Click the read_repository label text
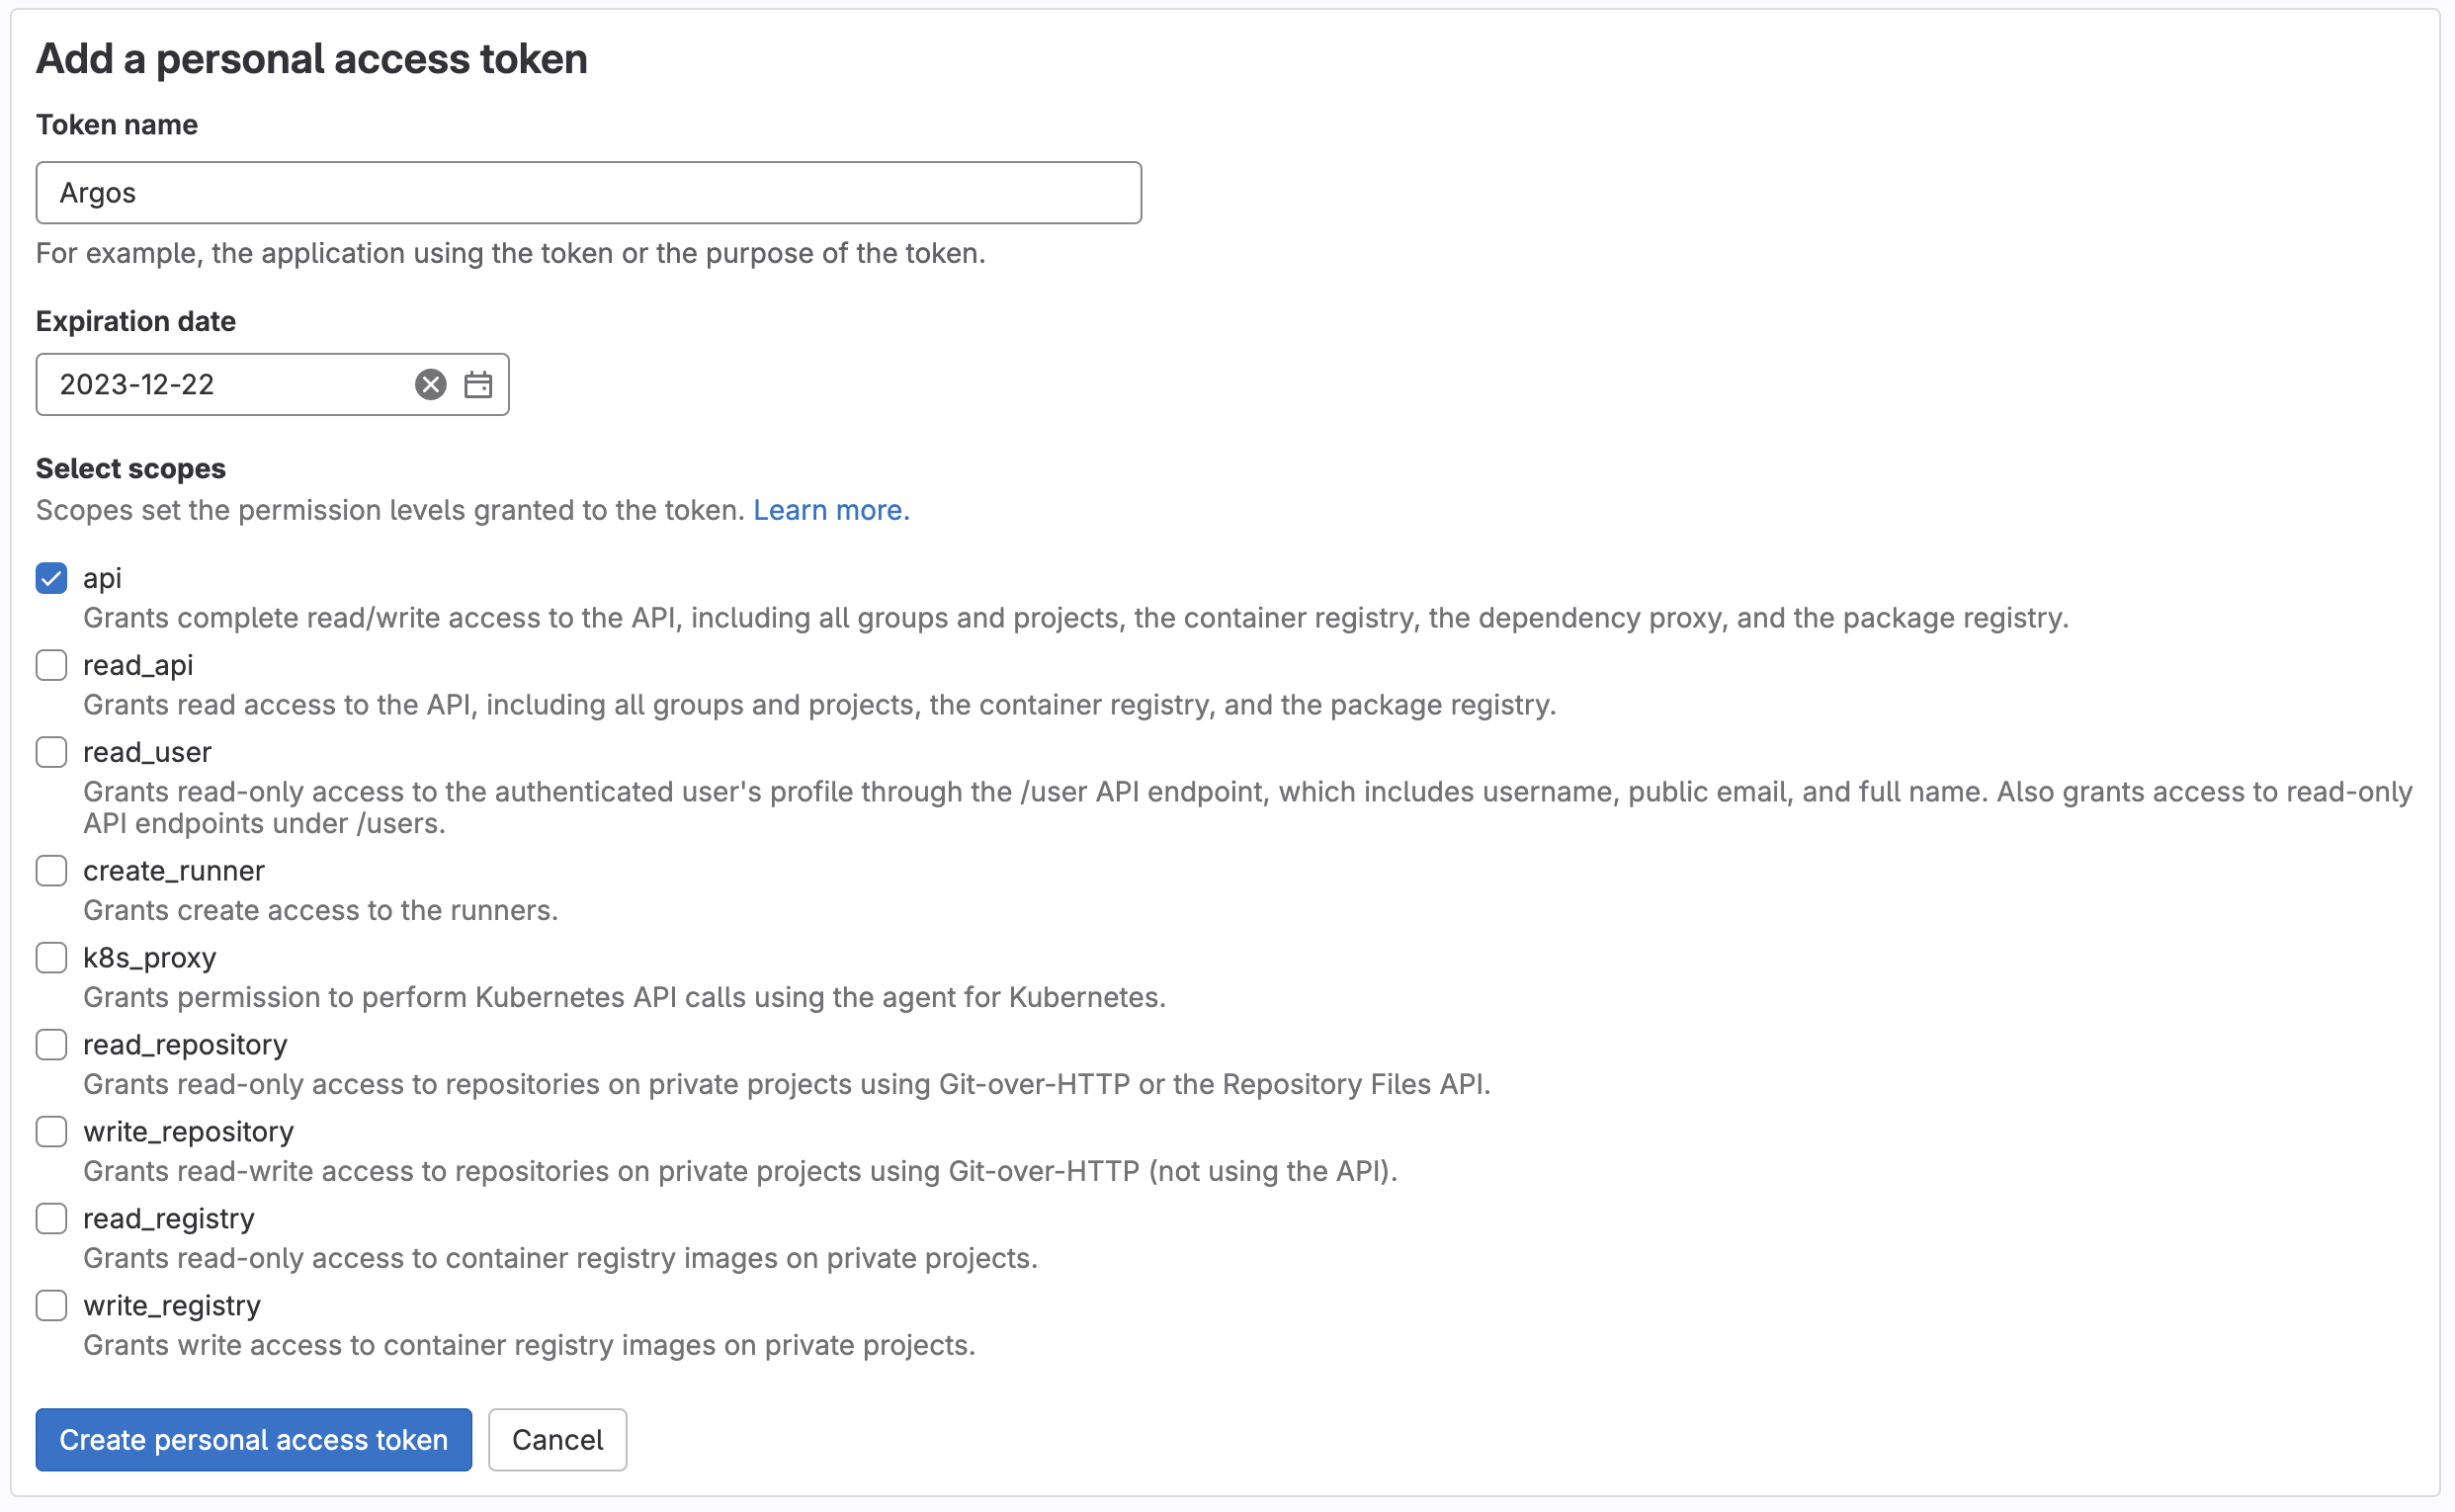2455x1512 pixels. pyautogui.click(x=185, y=1045)
